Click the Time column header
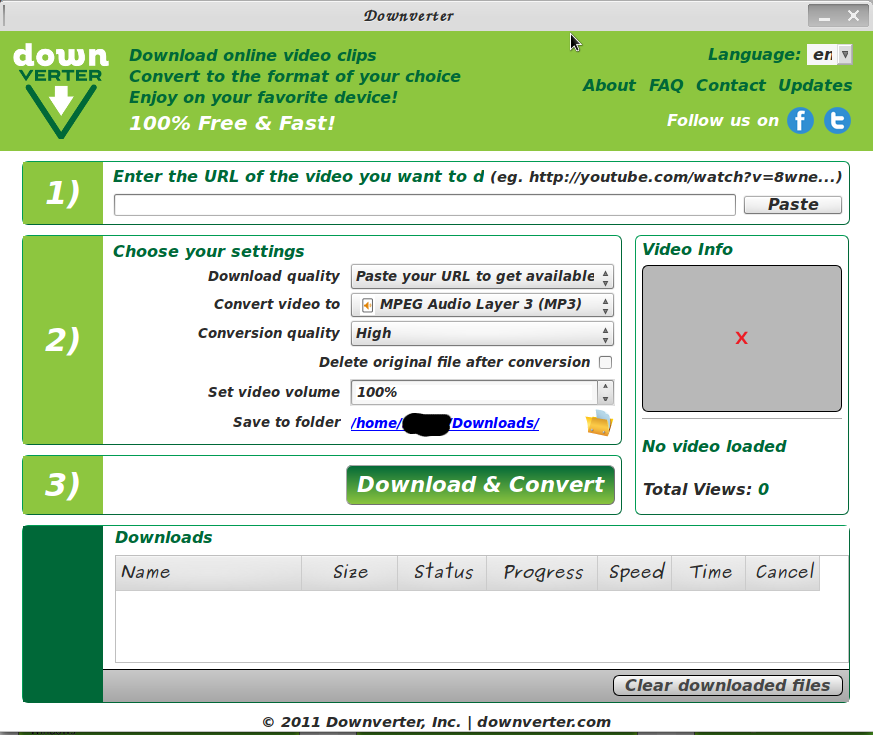 (x=709, y=572)
